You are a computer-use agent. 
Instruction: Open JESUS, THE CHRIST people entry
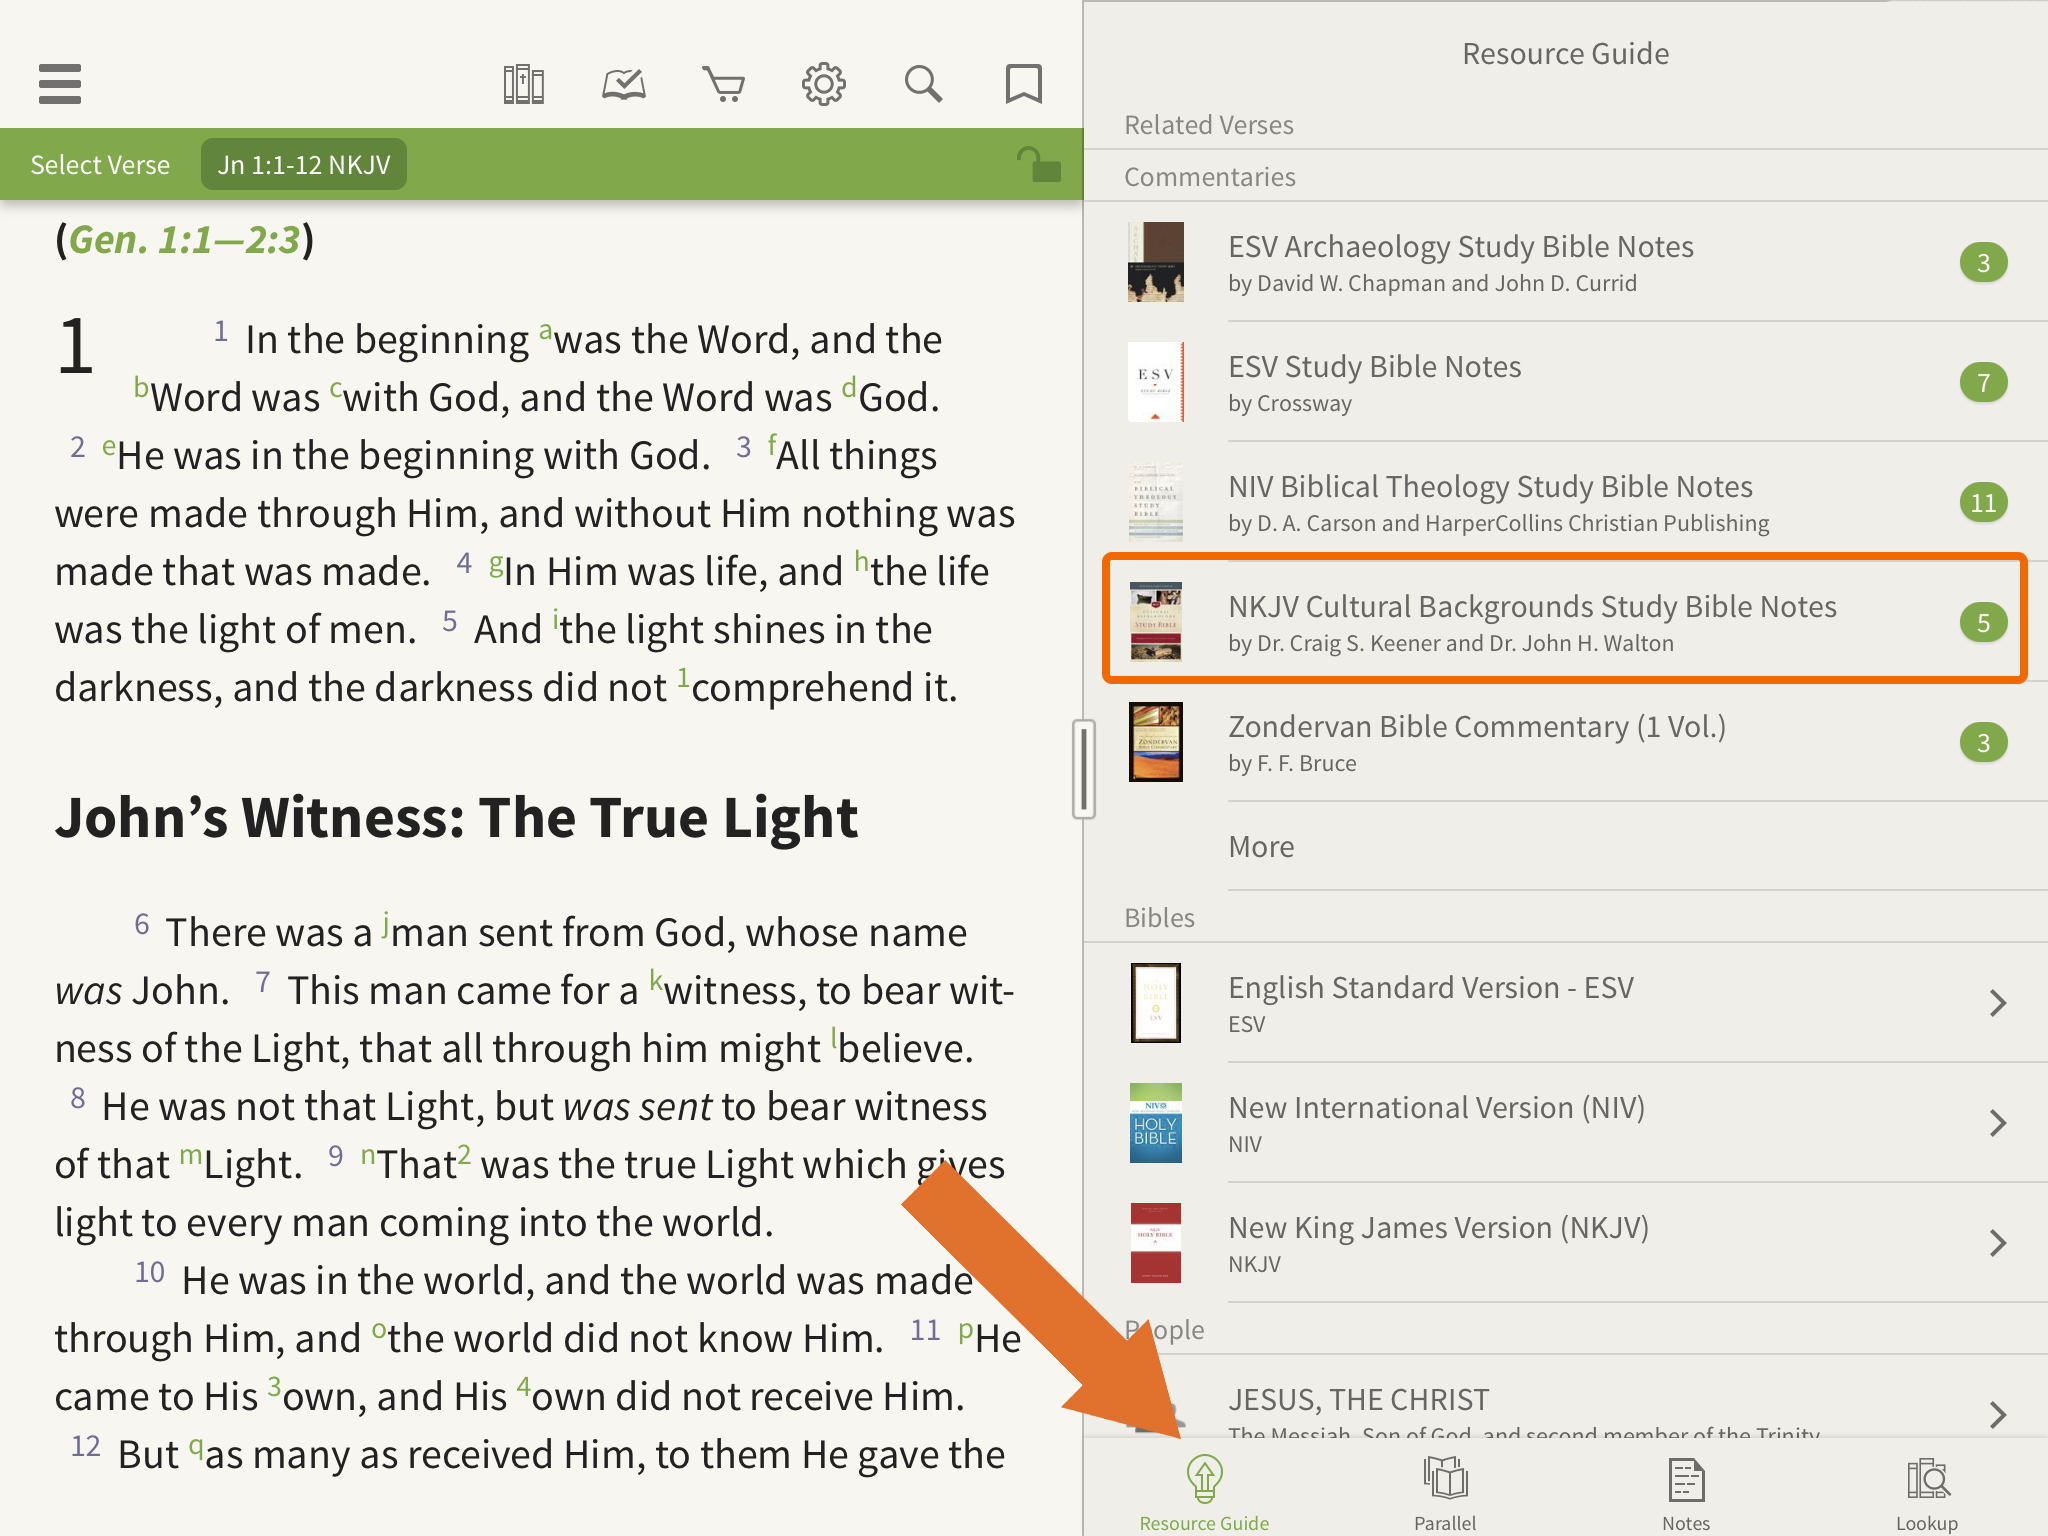pyautogui.click(x=1566, y=1398)
